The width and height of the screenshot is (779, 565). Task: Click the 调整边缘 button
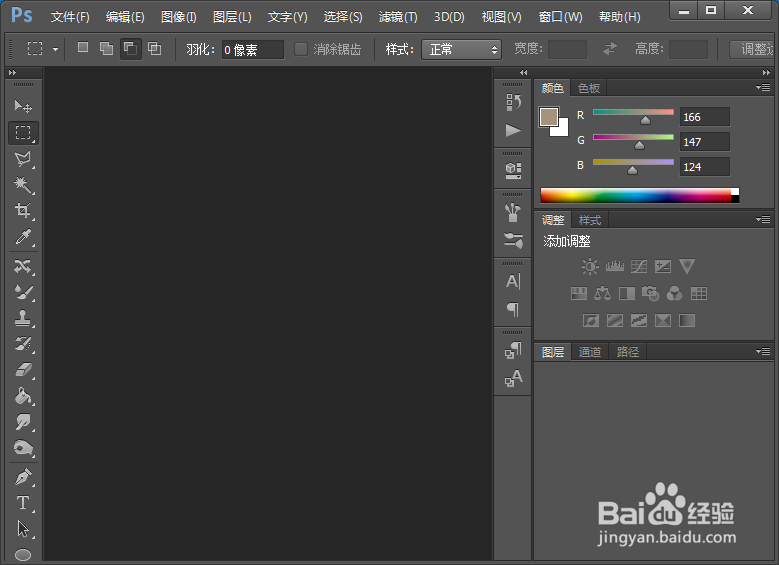pyautogui.click(x=752, y=49)
